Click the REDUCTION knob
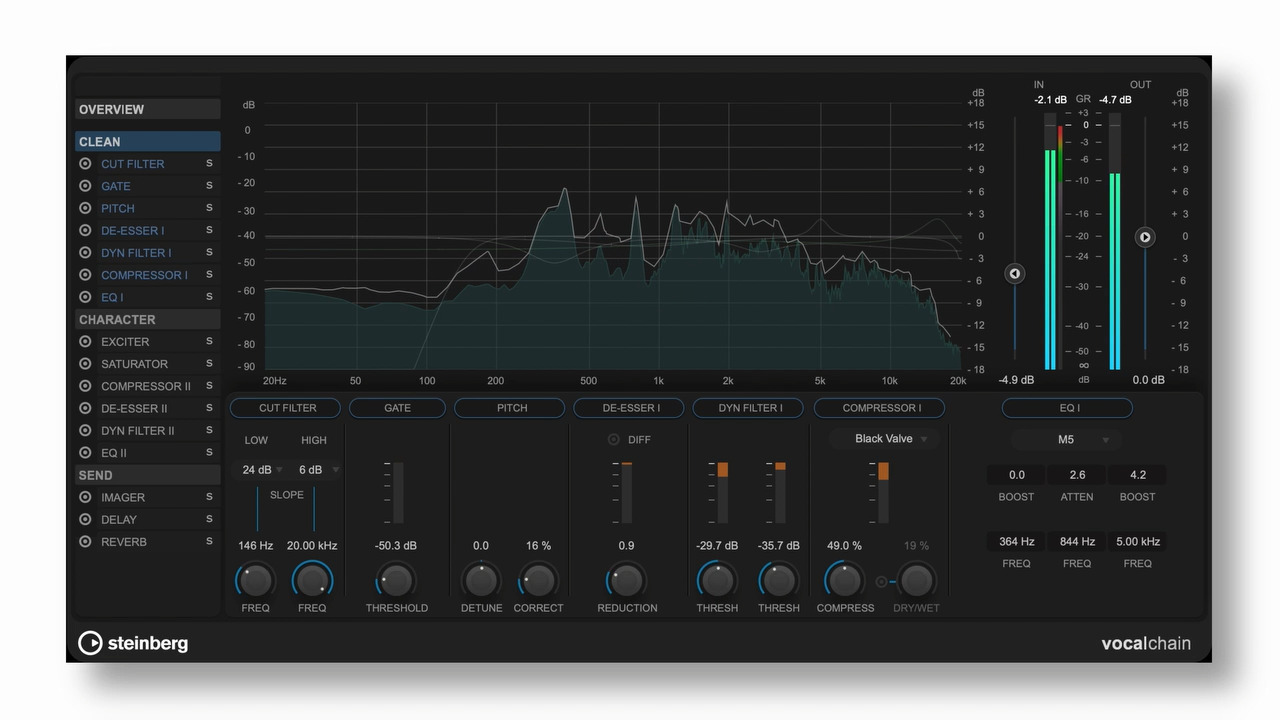Screen dimensions: 1280x720 coord(626,579)
